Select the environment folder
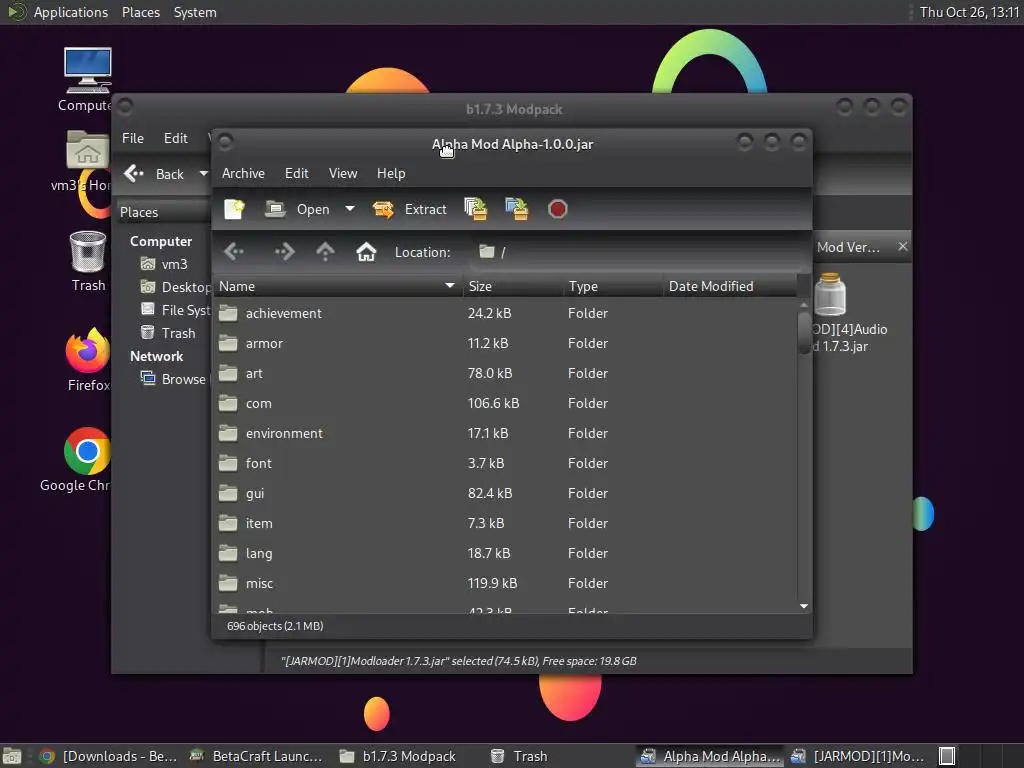This screenshot has height=768, width=1024. pos(505,434)
